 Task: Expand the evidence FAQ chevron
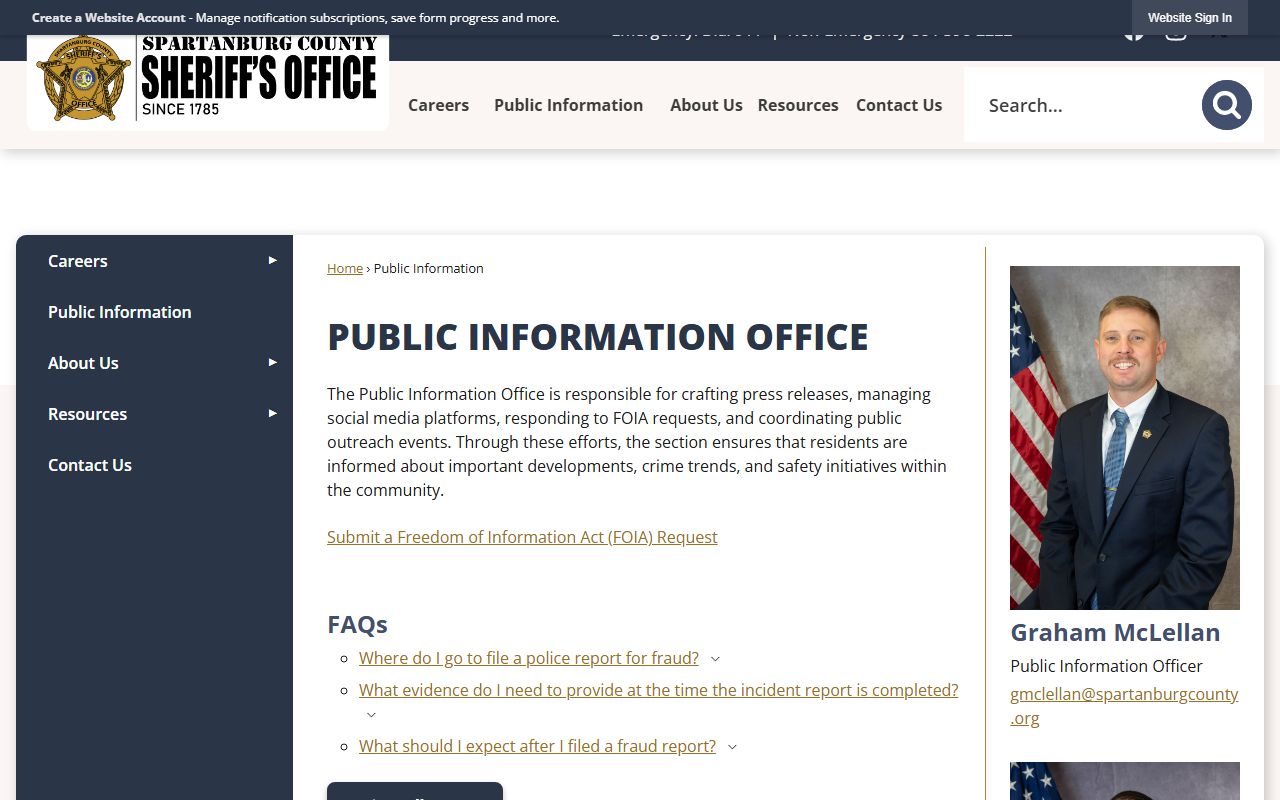click(x=371, y=715)
